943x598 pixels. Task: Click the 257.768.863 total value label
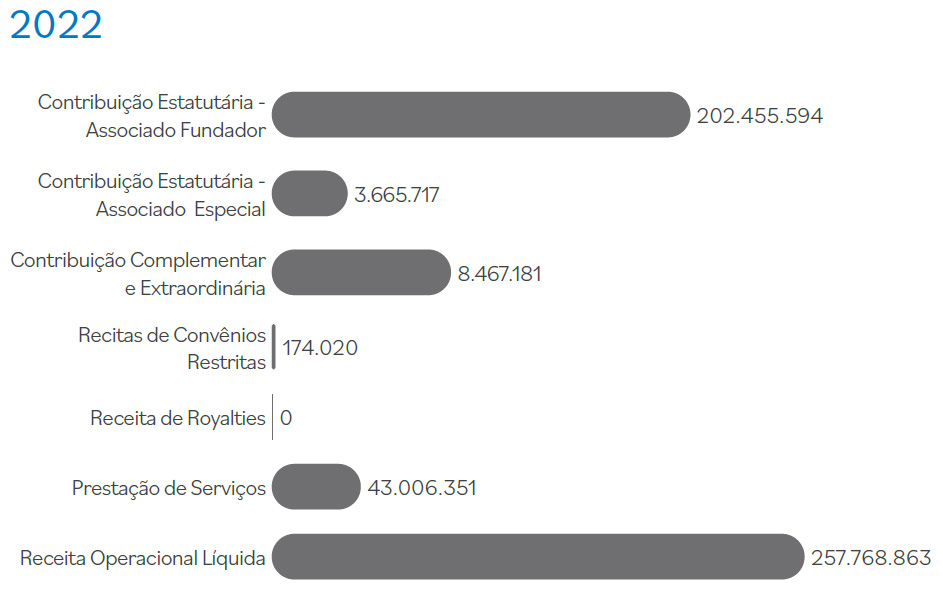(x=871, y=557)
